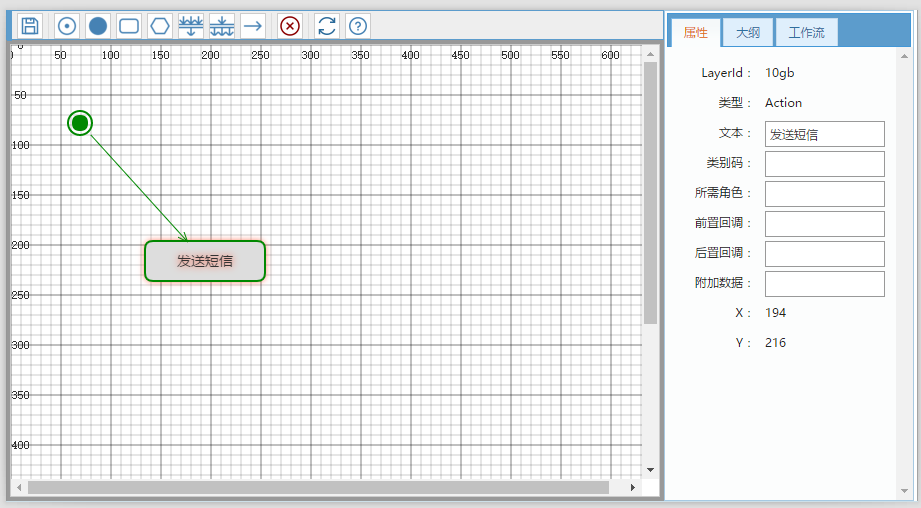This screenshot has width=921, height=508.
Task: Select the single-arrow join tool
Action: [x=222, y=26]
